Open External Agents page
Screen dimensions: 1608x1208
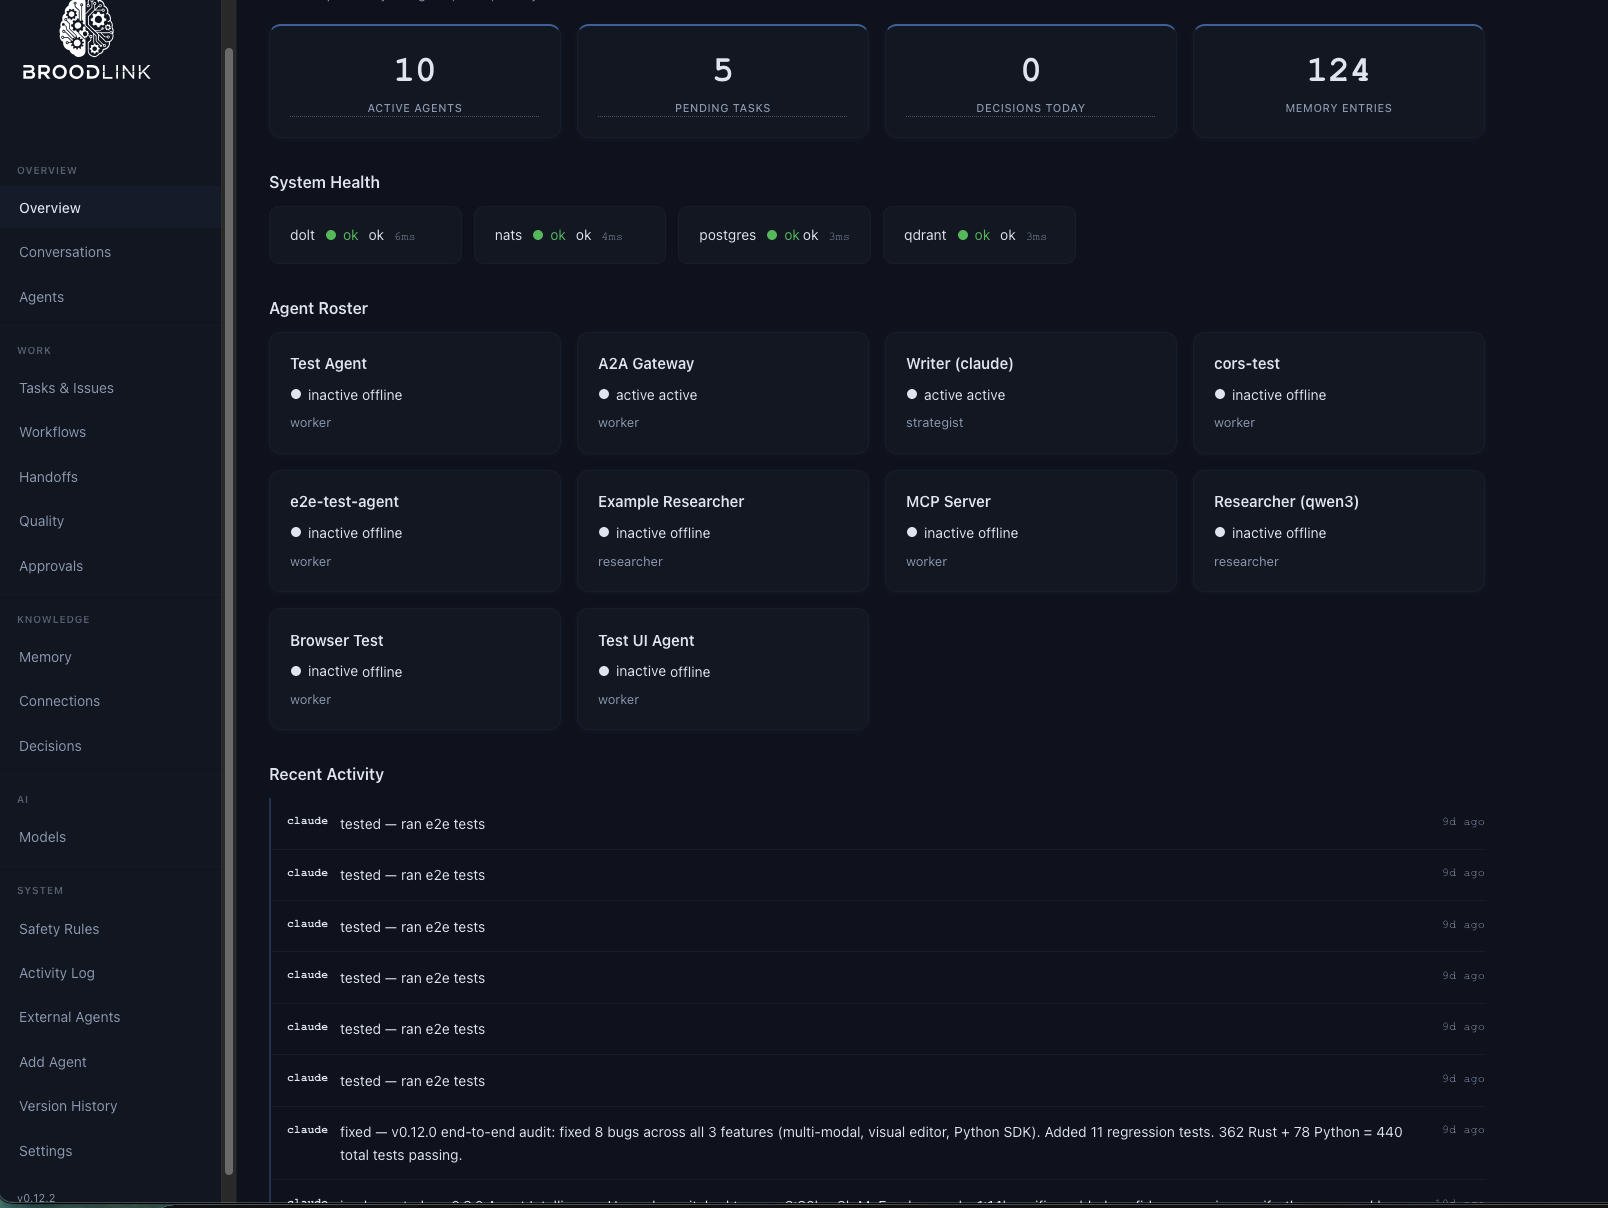click(x=110, y=1017)
